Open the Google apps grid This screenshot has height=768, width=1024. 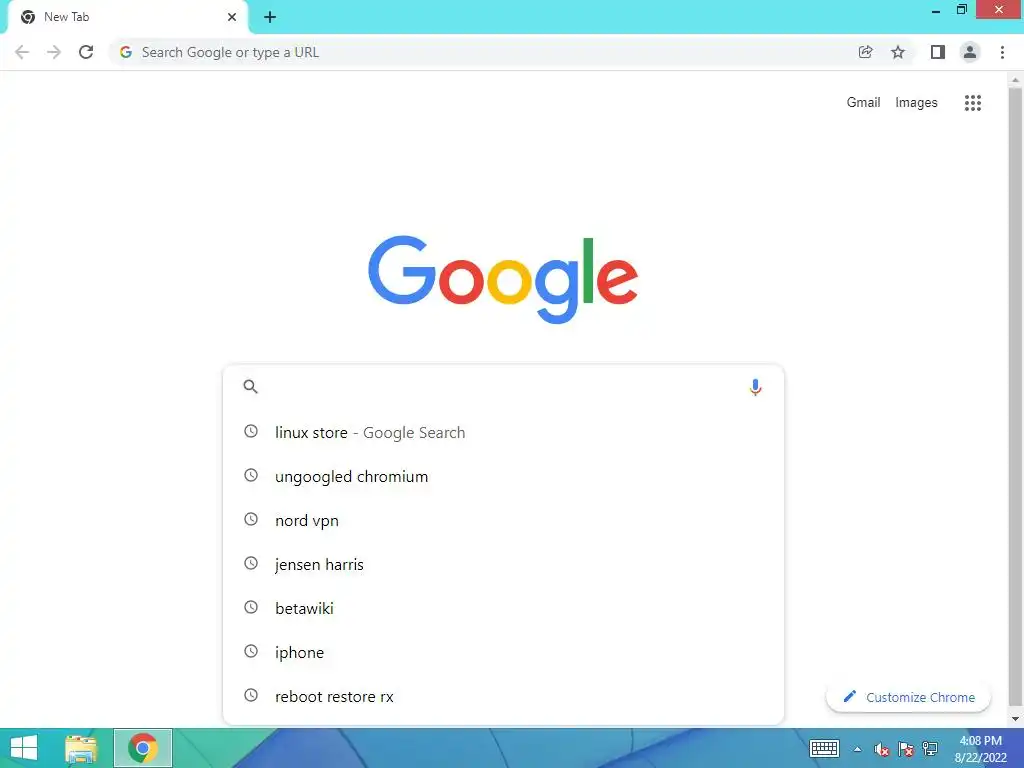click(x=972, y=103)
